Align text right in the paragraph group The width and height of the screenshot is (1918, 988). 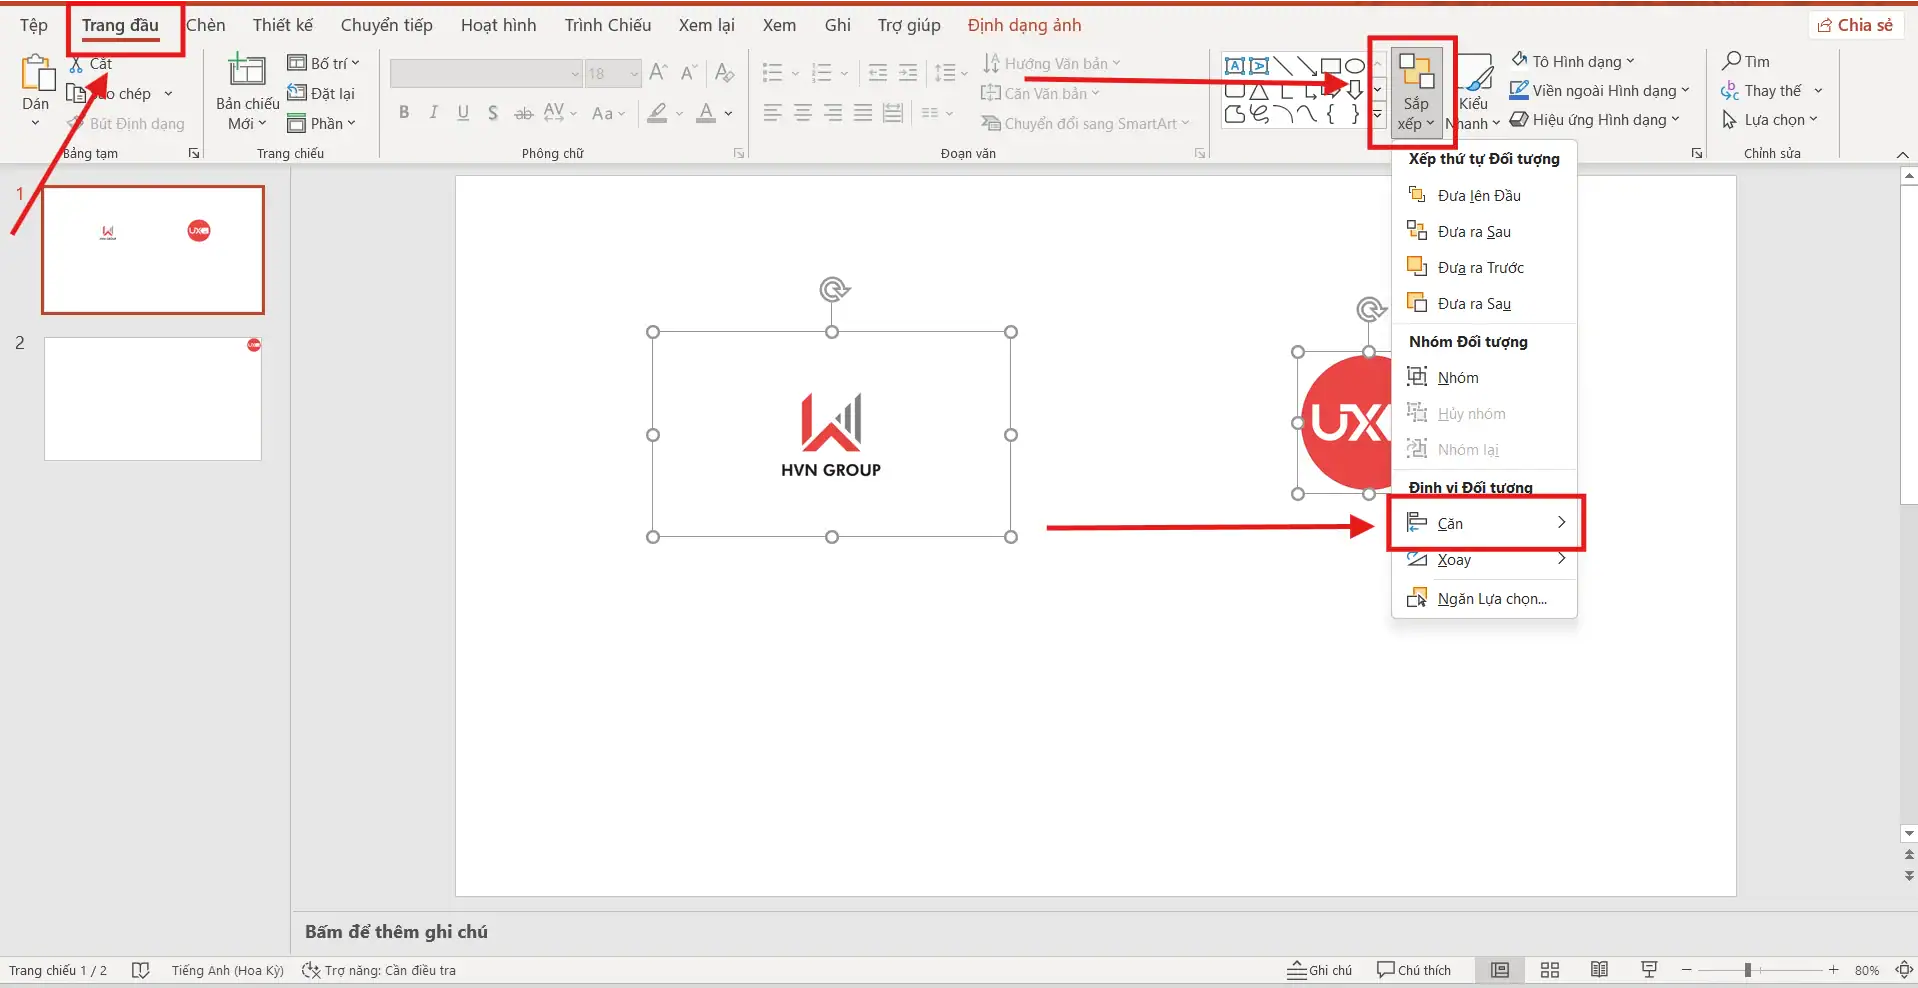833,113
